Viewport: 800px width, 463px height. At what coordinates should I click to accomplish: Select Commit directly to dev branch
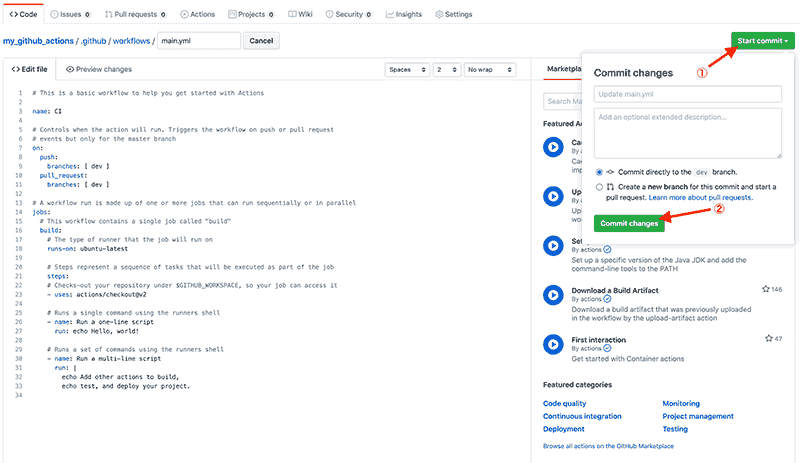(599, 172)
